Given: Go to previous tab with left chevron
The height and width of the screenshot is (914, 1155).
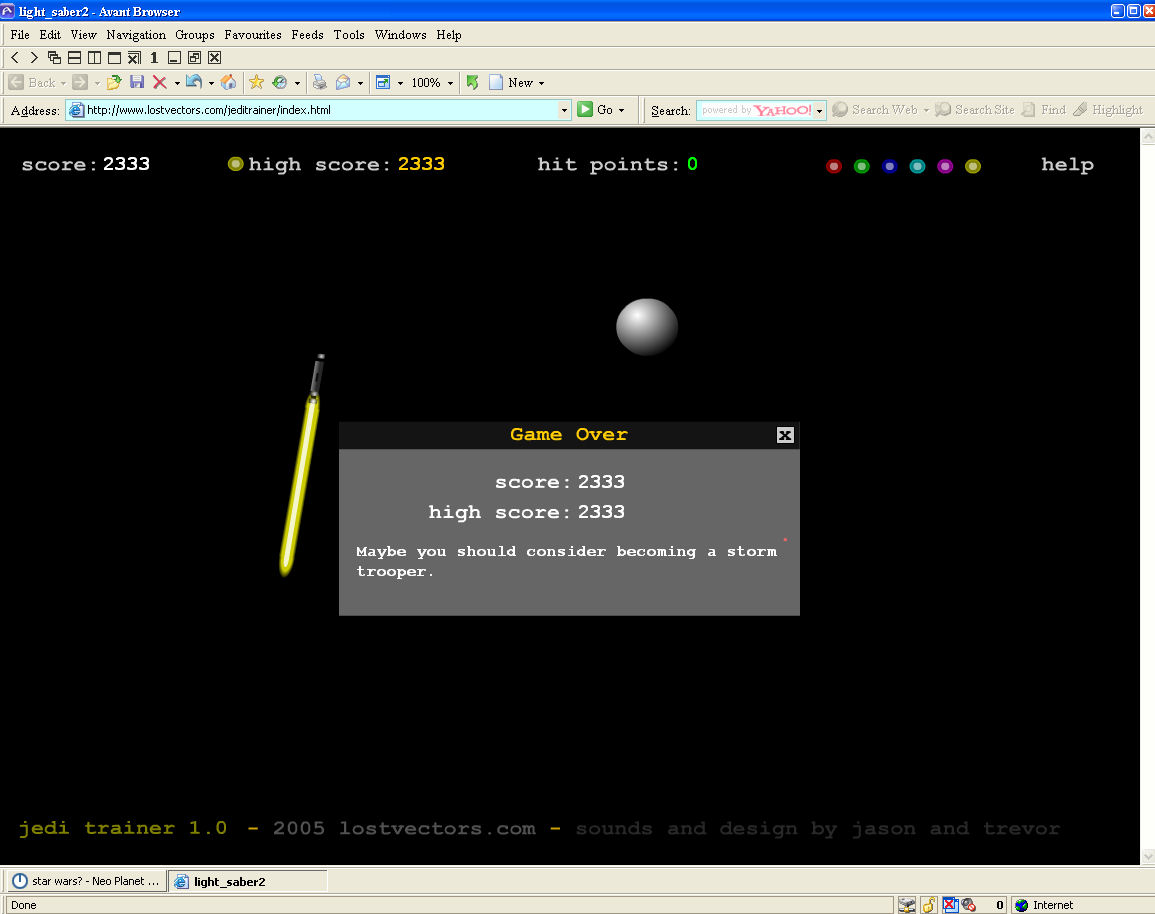Looking at the screenshot, I should coord(15,57).
